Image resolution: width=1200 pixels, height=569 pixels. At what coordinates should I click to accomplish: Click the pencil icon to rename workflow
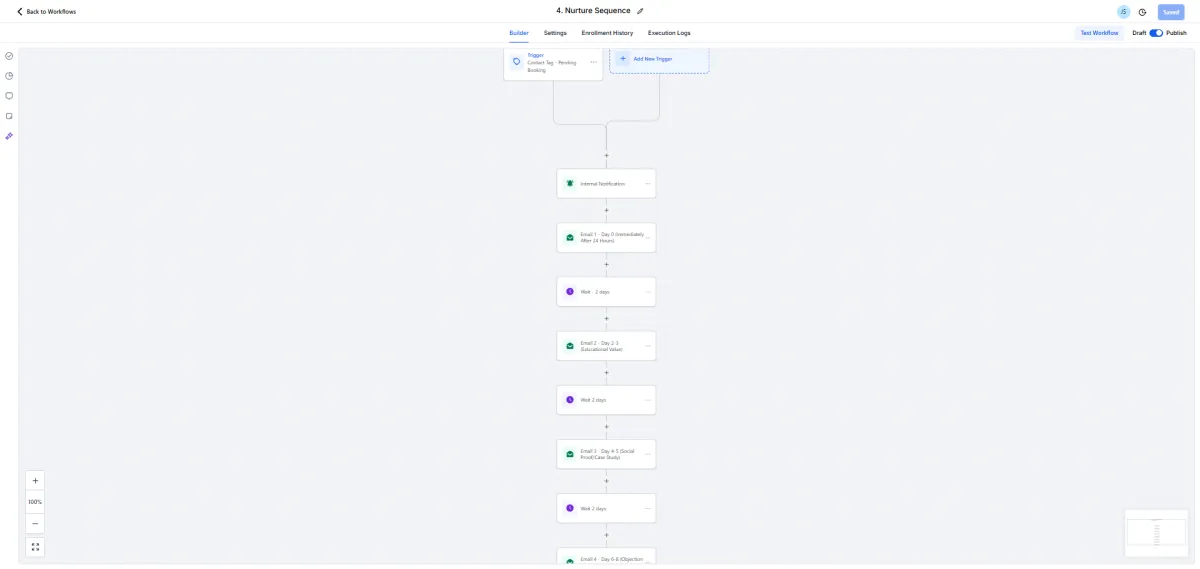(640, 11)
